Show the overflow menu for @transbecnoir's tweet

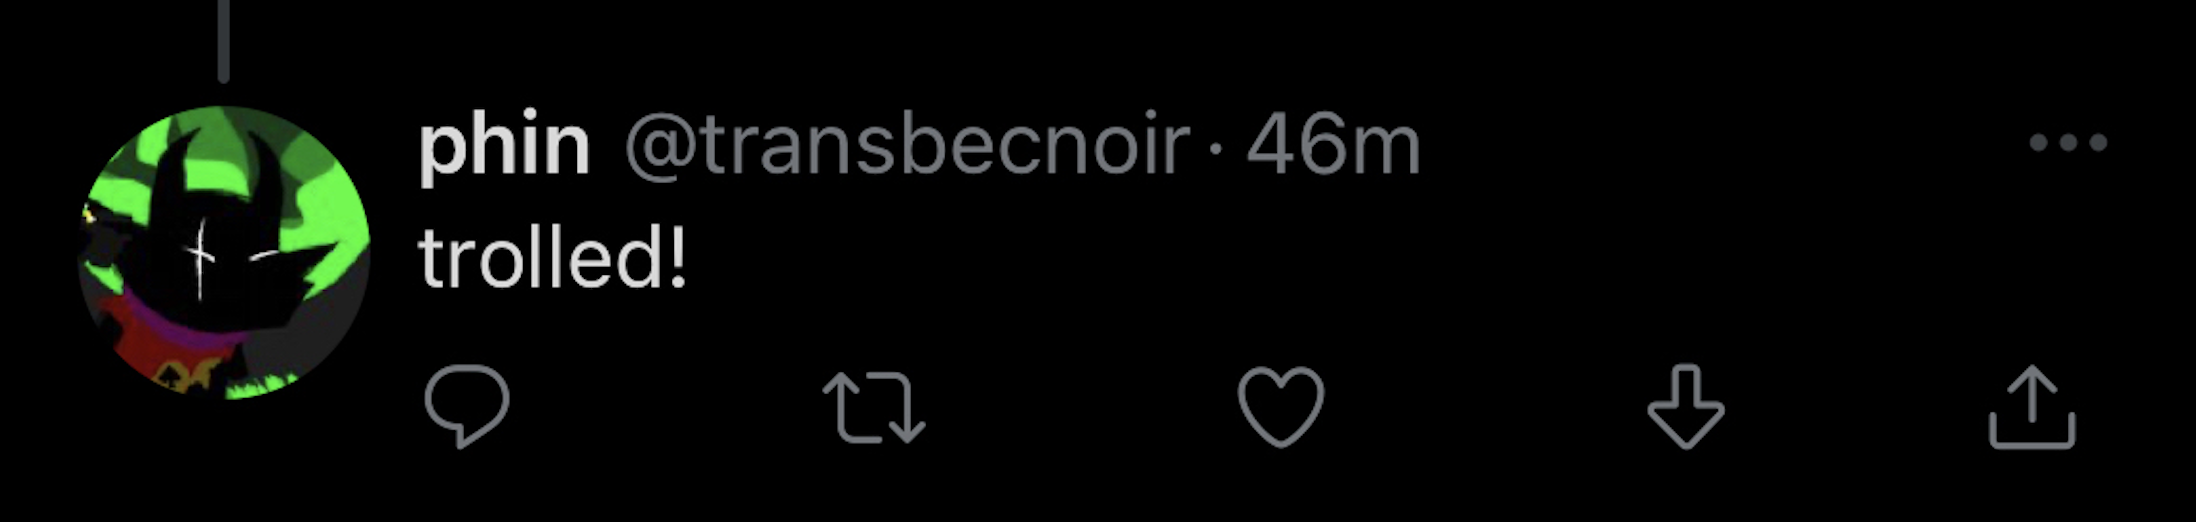2068,143
